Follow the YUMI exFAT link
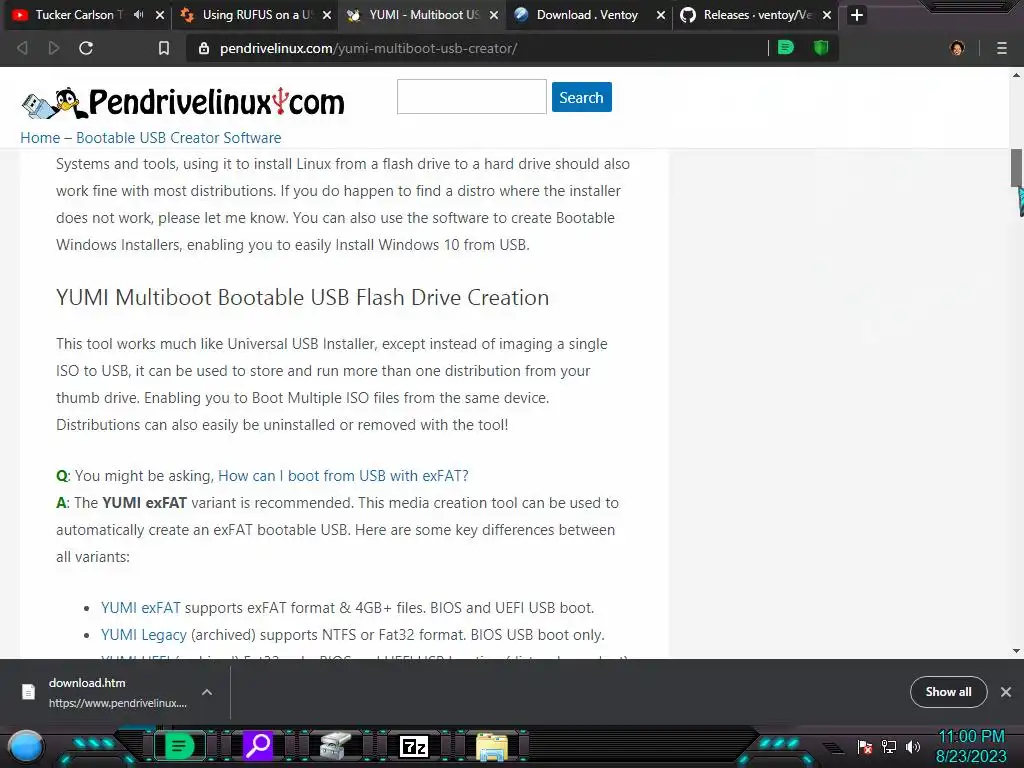 (x=140, y=608)
